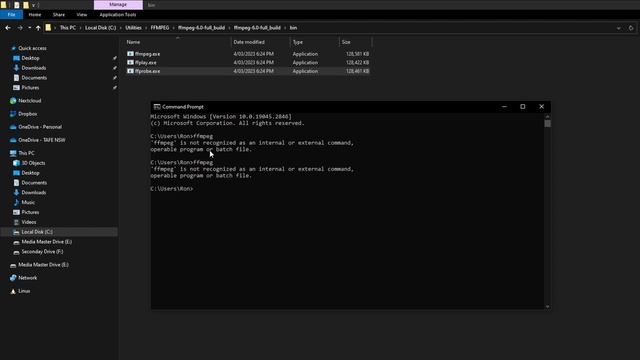
Task: Click the Dropbox sidebar icon
Action: (x=13, y=114)
